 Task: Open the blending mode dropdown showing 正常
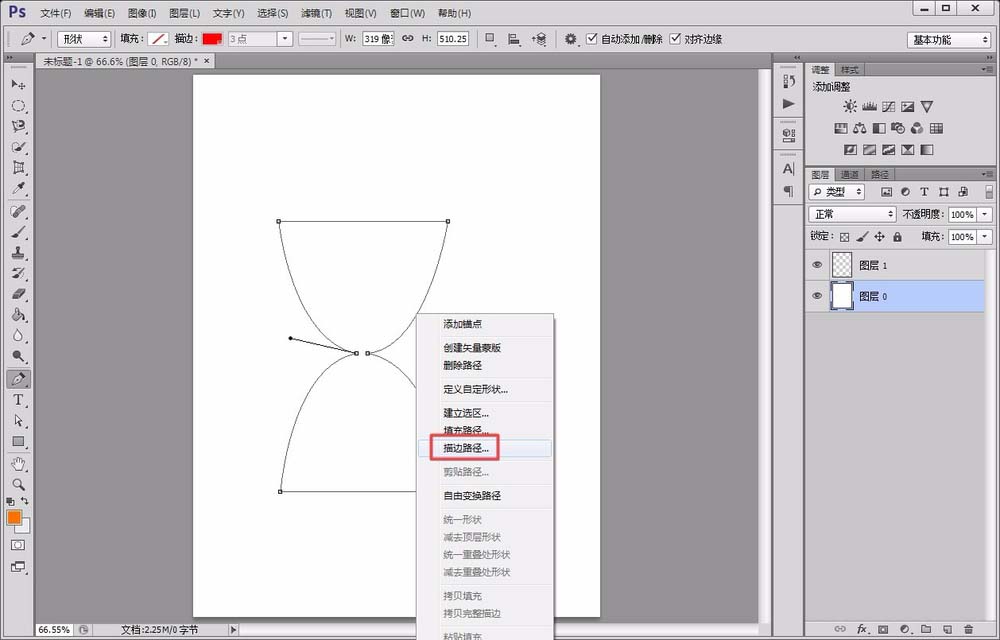click(852, 214)
